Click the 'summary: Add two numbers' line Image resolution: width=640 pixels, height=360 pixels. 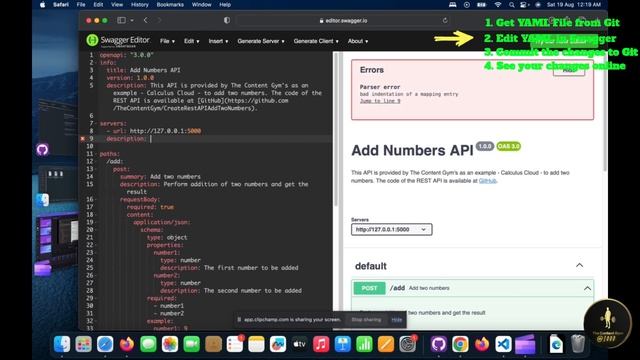160,177
